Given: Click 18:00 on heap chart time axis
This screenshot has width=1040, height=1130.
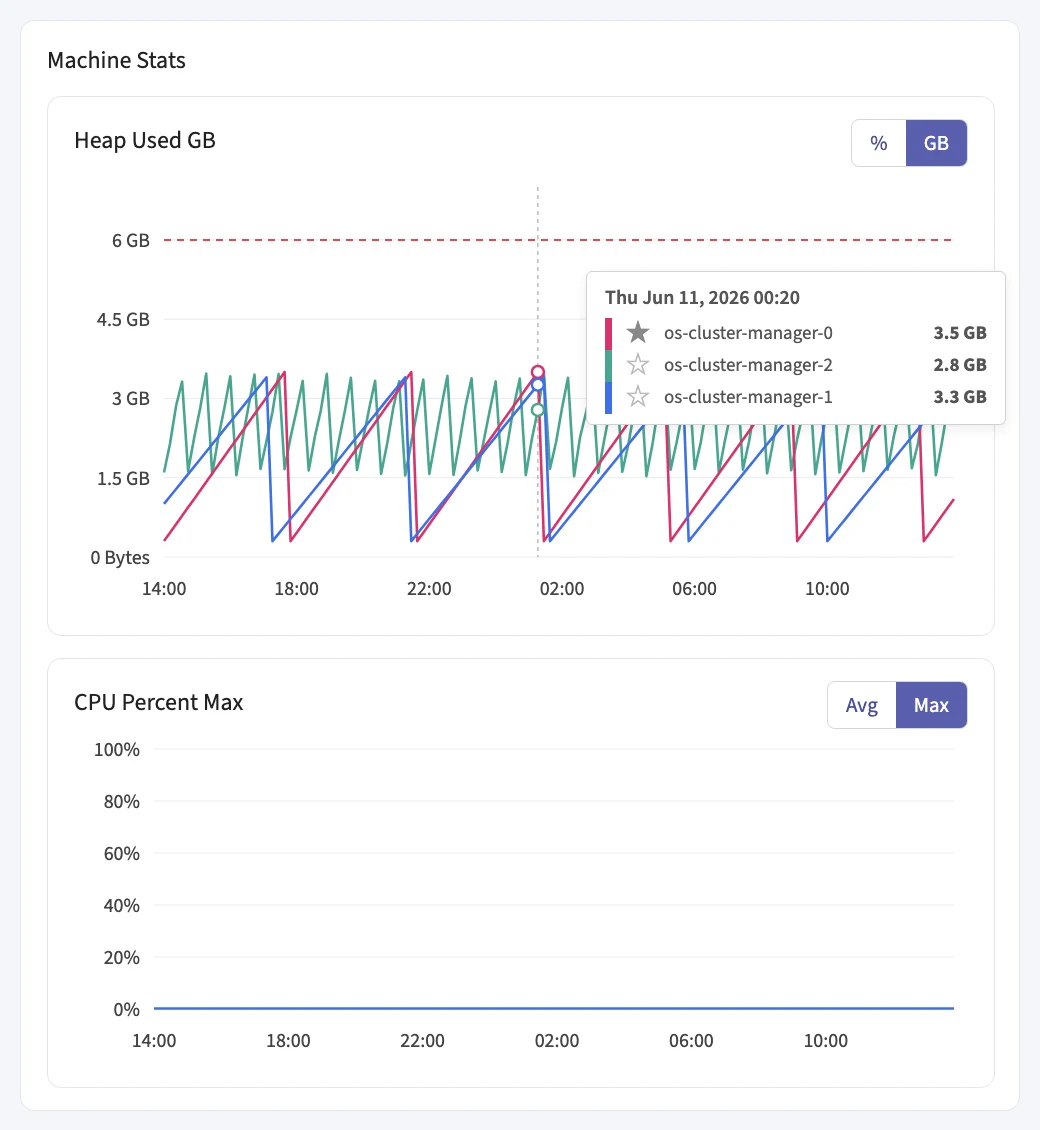Looking at the screenshot, I should tap(296, 589).
